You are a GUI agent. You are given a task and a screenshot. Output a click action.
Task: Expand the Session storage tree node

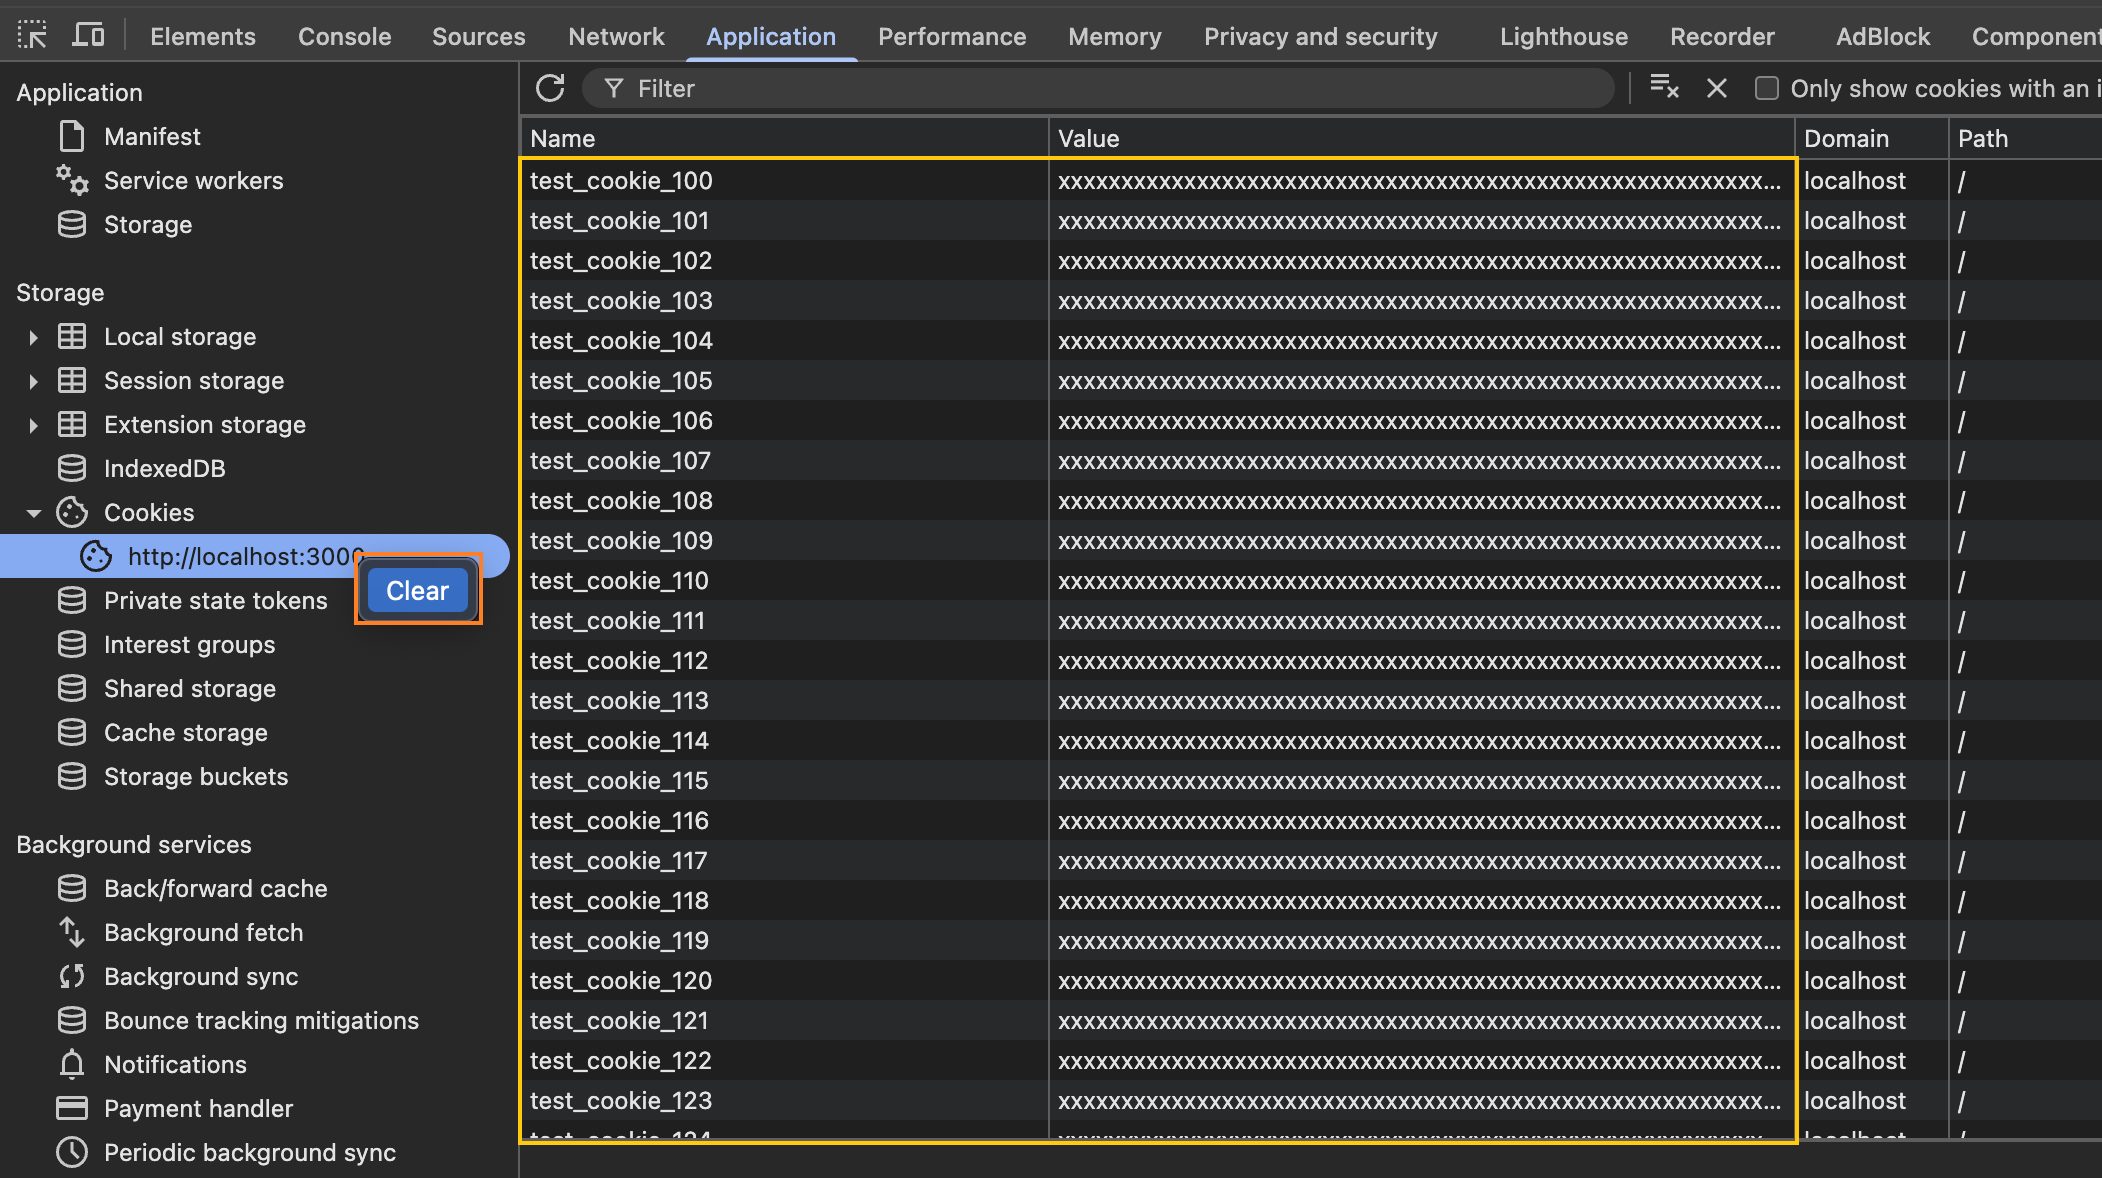pos(33,381)
